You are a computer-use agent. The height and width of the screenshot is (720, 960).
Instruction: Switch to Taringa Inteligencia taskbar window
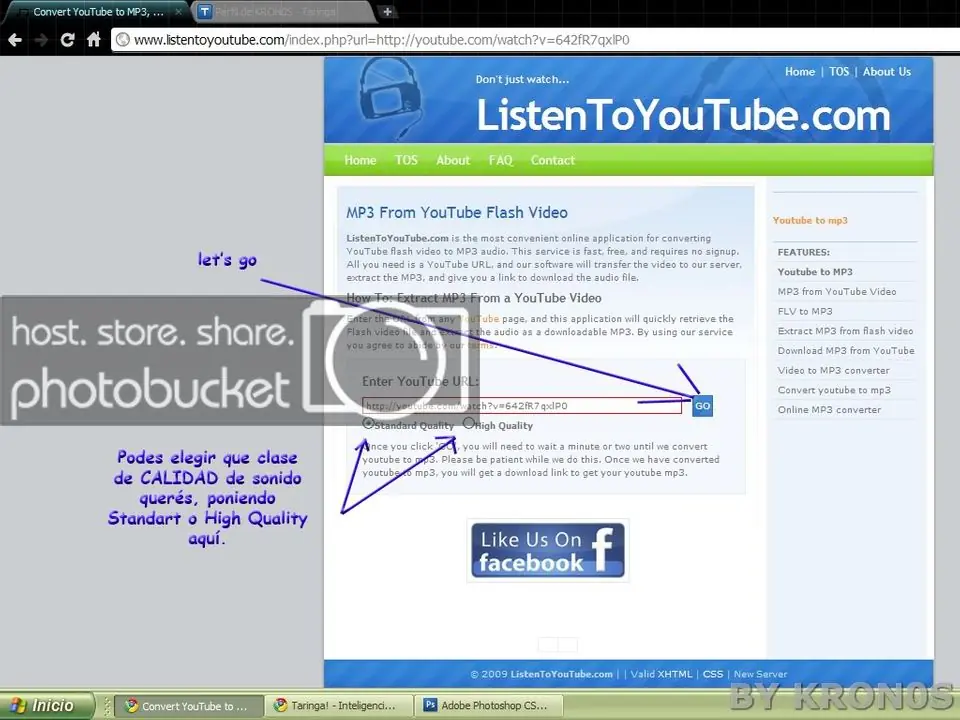(339, 706)
